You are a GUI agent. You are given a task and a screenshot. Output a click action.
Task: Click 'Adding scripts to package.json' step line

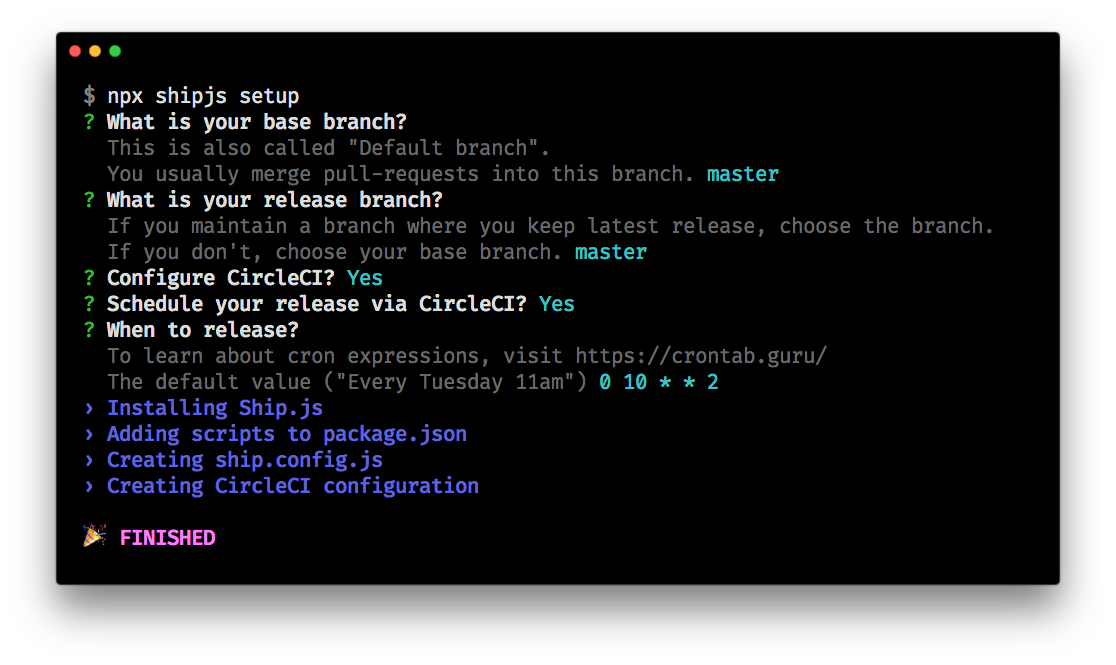(287, 434)
